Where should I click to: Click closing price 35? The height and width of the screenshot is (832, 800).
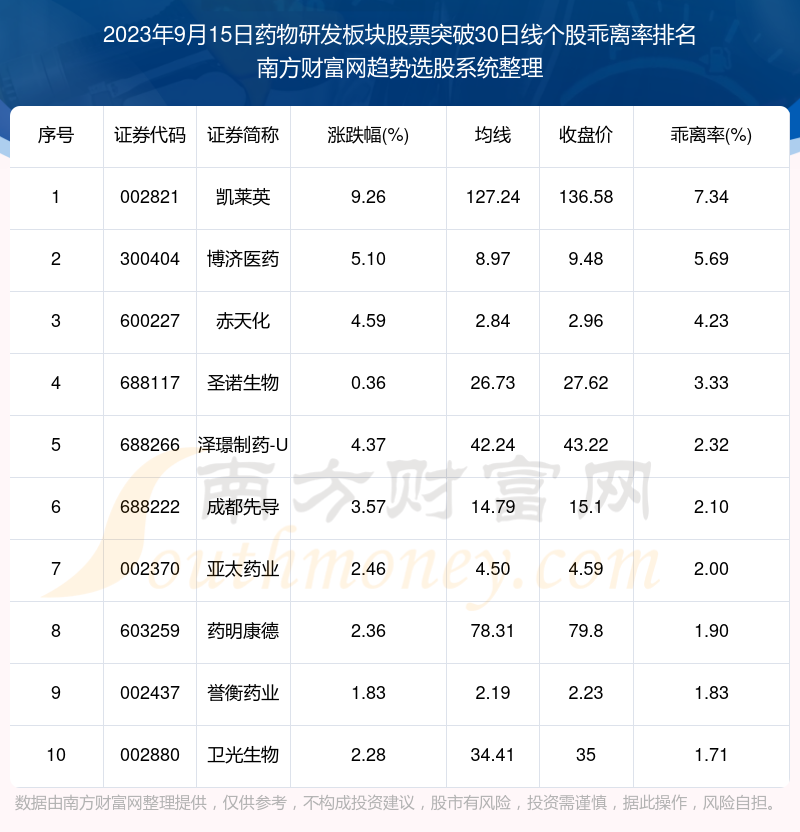click(586, 755)
